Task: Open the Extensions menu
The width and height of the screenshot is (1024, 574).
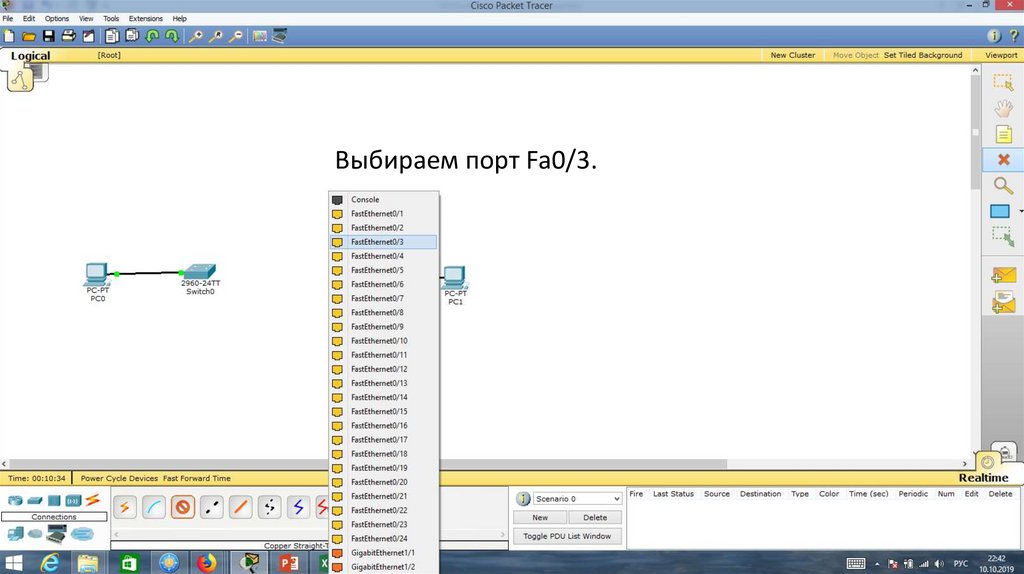Action: (x=146, y=18)
